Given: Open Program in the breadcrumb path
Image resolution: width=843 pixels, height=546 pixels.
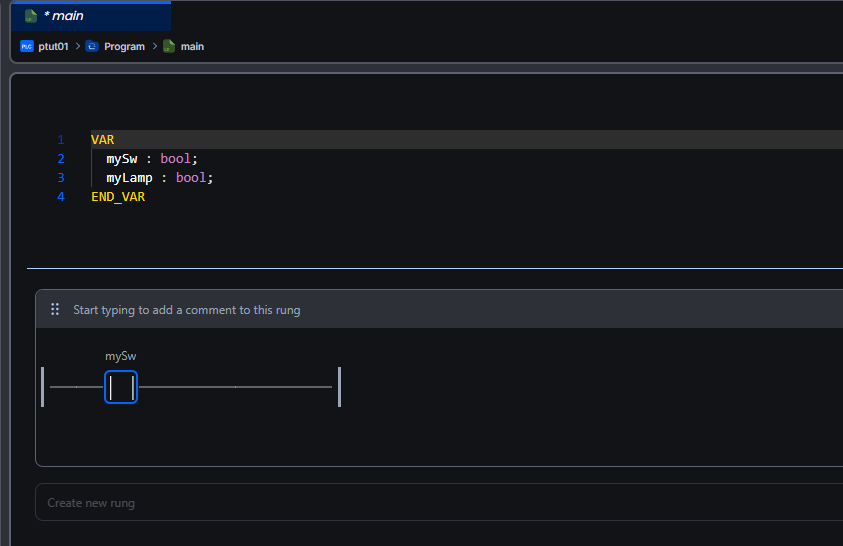Looking at the screenshot, I should [124, 46].
